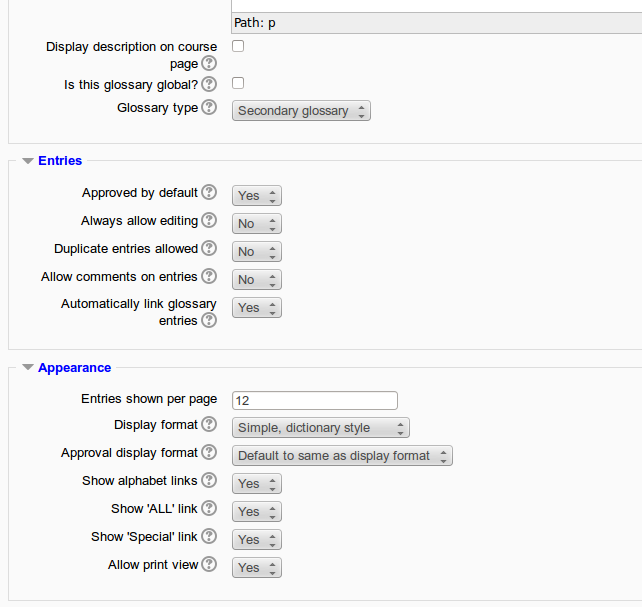Open the Display format dropdown
The height and width of the screenshot is (607, 642).
click(x=321, y=428)
